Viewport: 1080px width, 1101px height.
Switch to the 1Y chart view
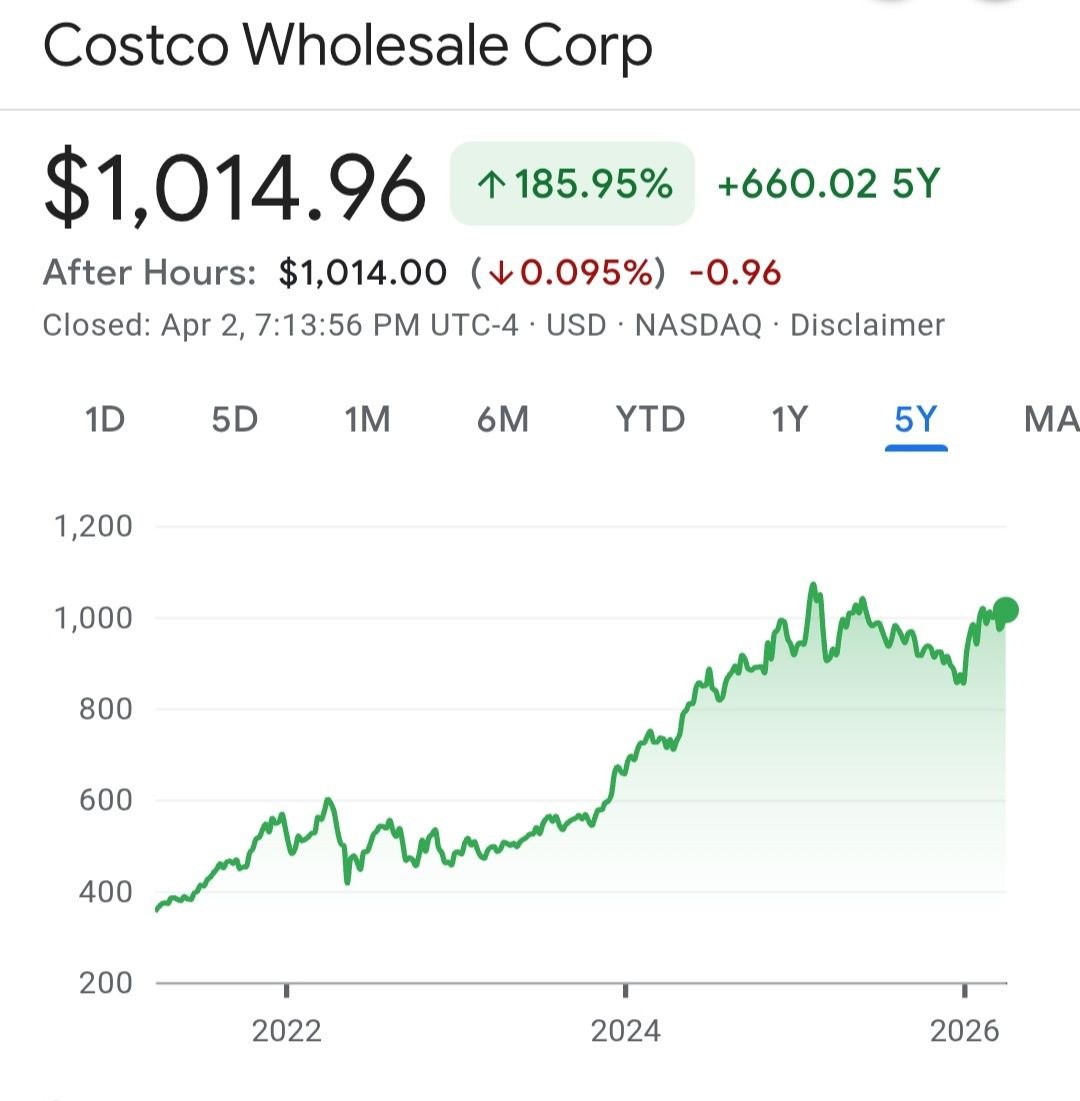[789, 420]
